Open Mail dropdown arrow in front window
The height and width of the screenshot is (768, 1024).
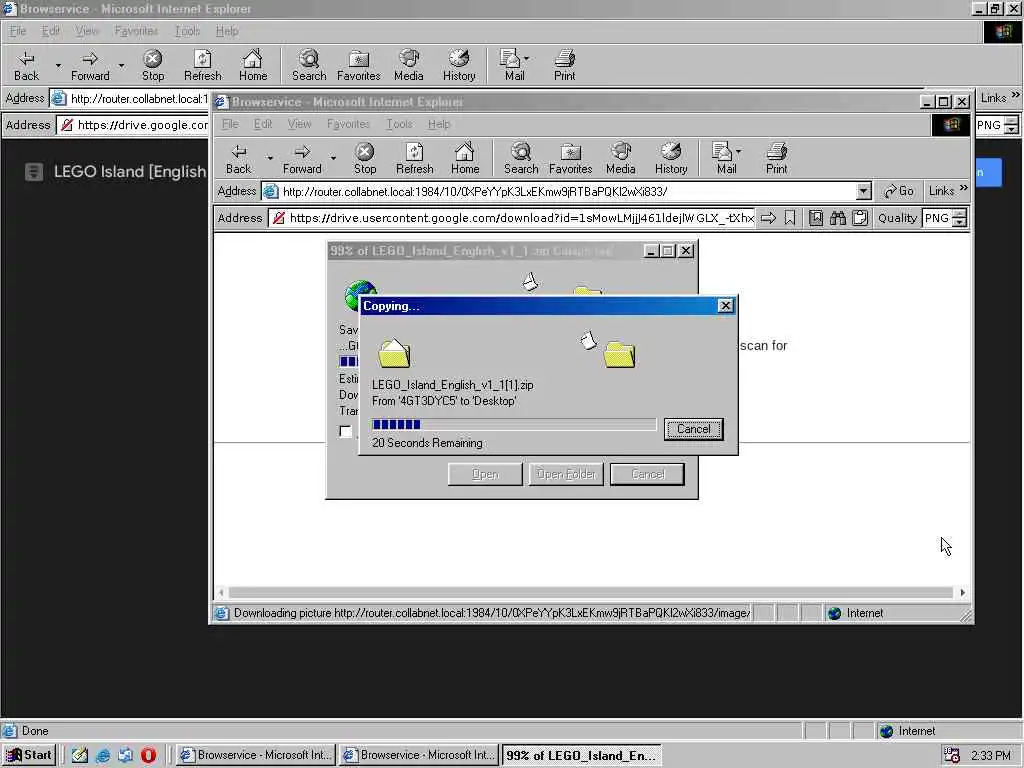pyautogui.click(x=739, y=152)
